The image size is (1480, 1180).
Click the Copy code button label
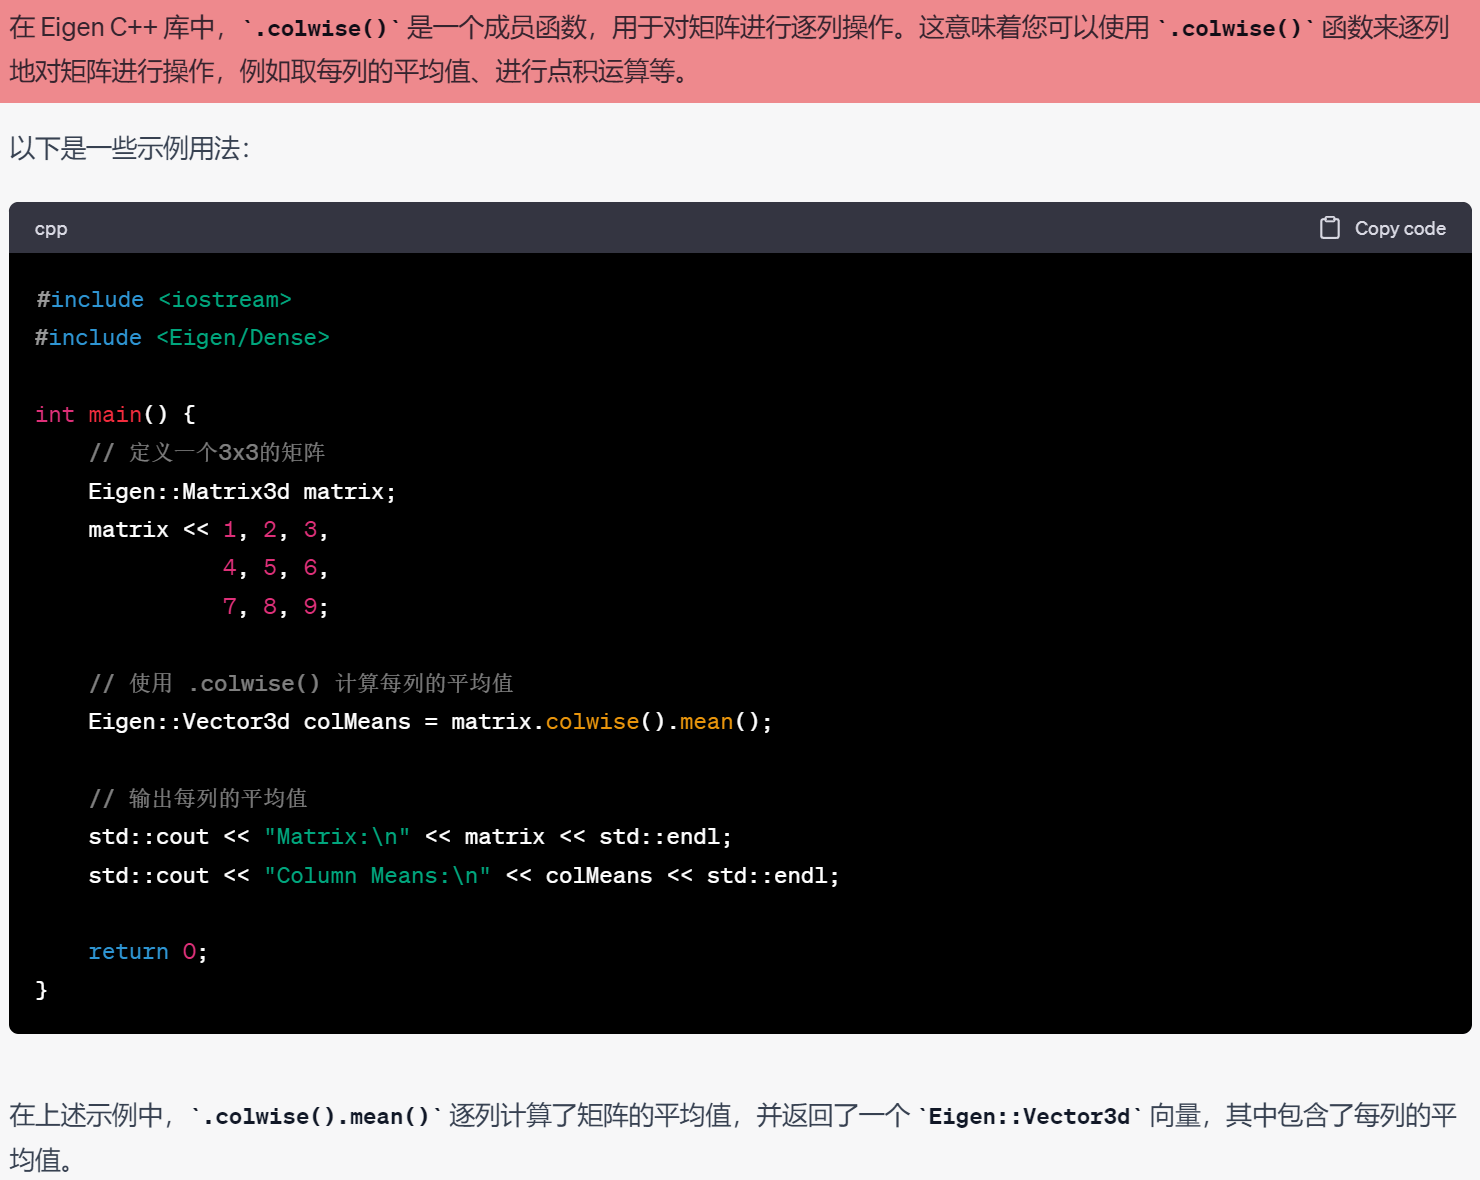pos(1400,228)
